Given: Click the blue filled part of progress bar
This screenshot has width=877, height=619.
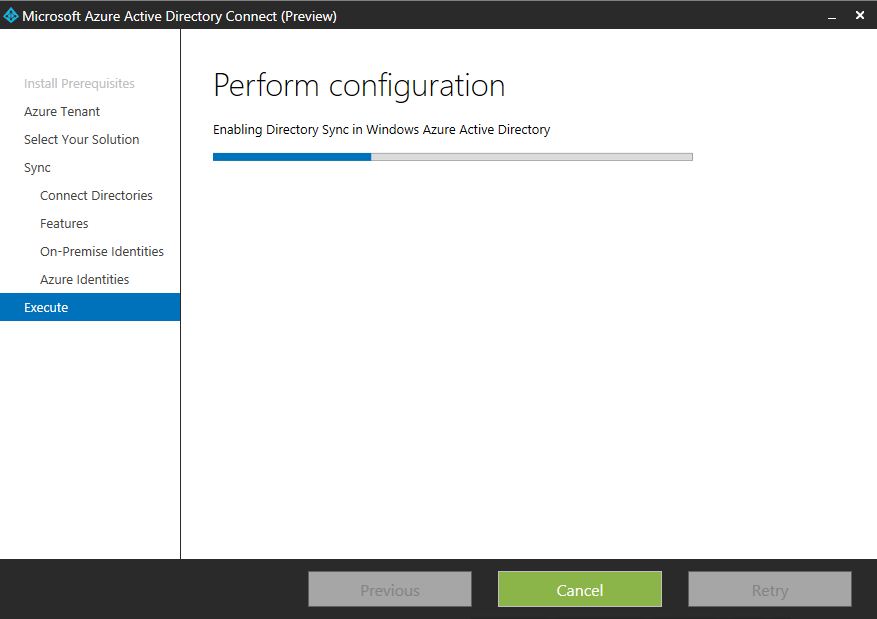Looking at the screenshot, I should [291, 157].
